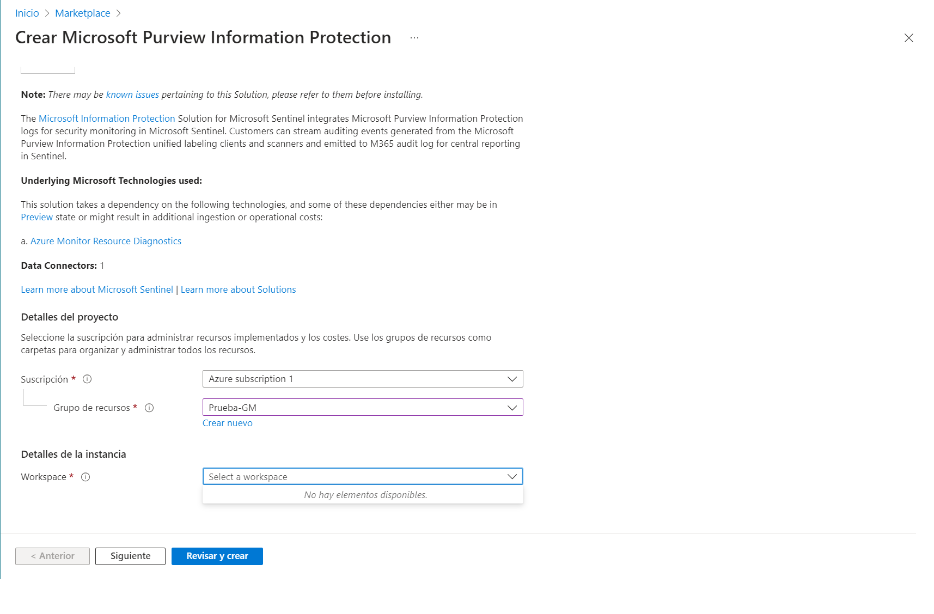Open the ellipsis more options menu
Viewport: 934px width, 614px height.
click(414, 38)
